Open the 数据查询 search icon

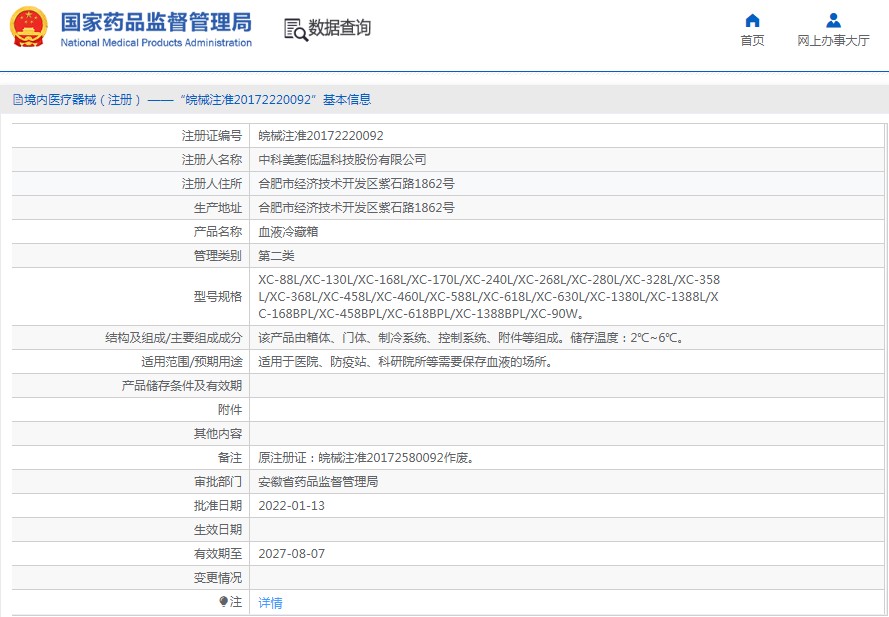click(295, 29)
